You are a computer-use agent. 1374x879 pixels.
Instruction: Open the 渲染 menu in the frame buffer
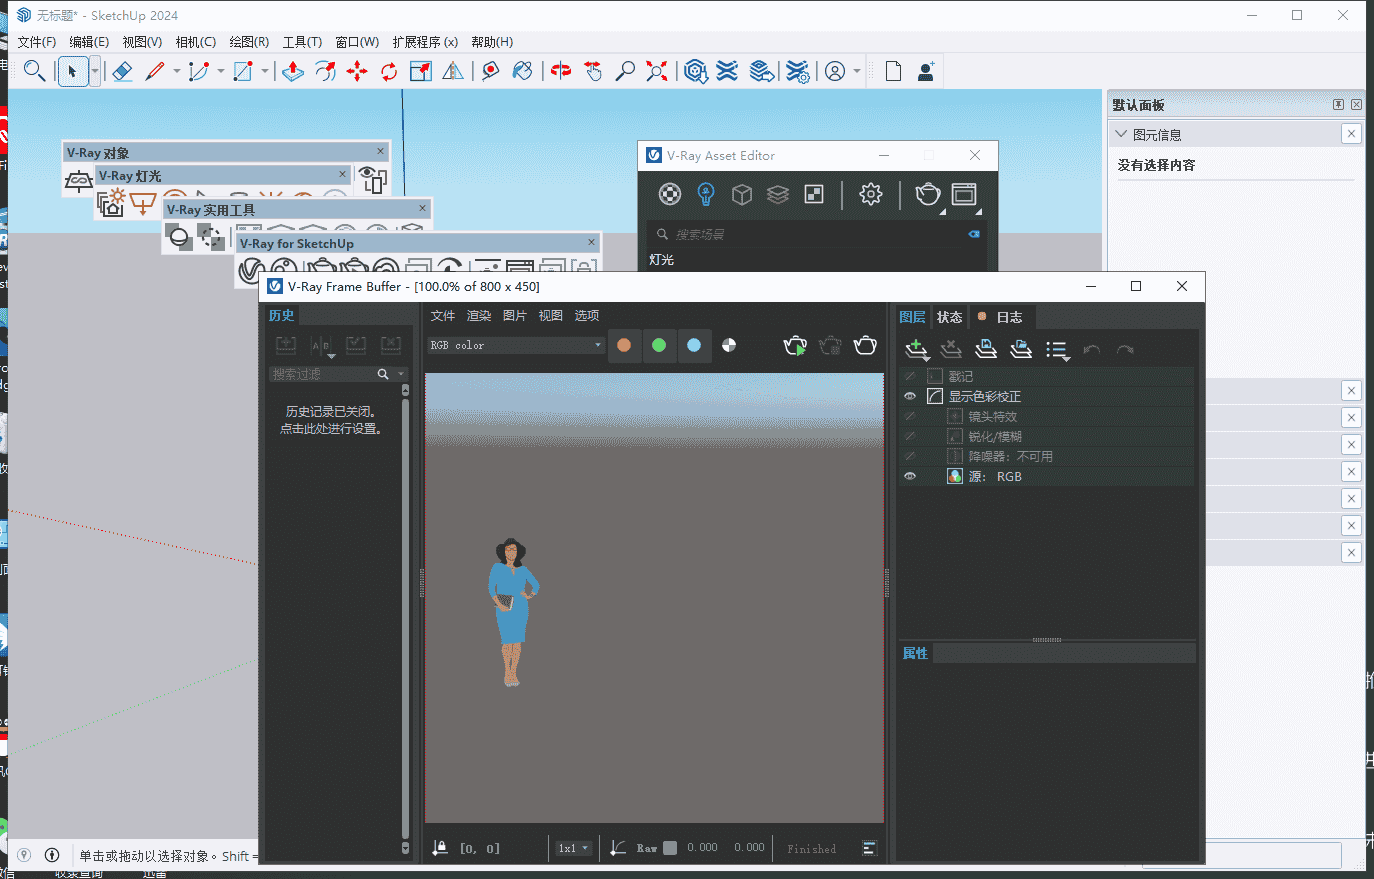478,315
